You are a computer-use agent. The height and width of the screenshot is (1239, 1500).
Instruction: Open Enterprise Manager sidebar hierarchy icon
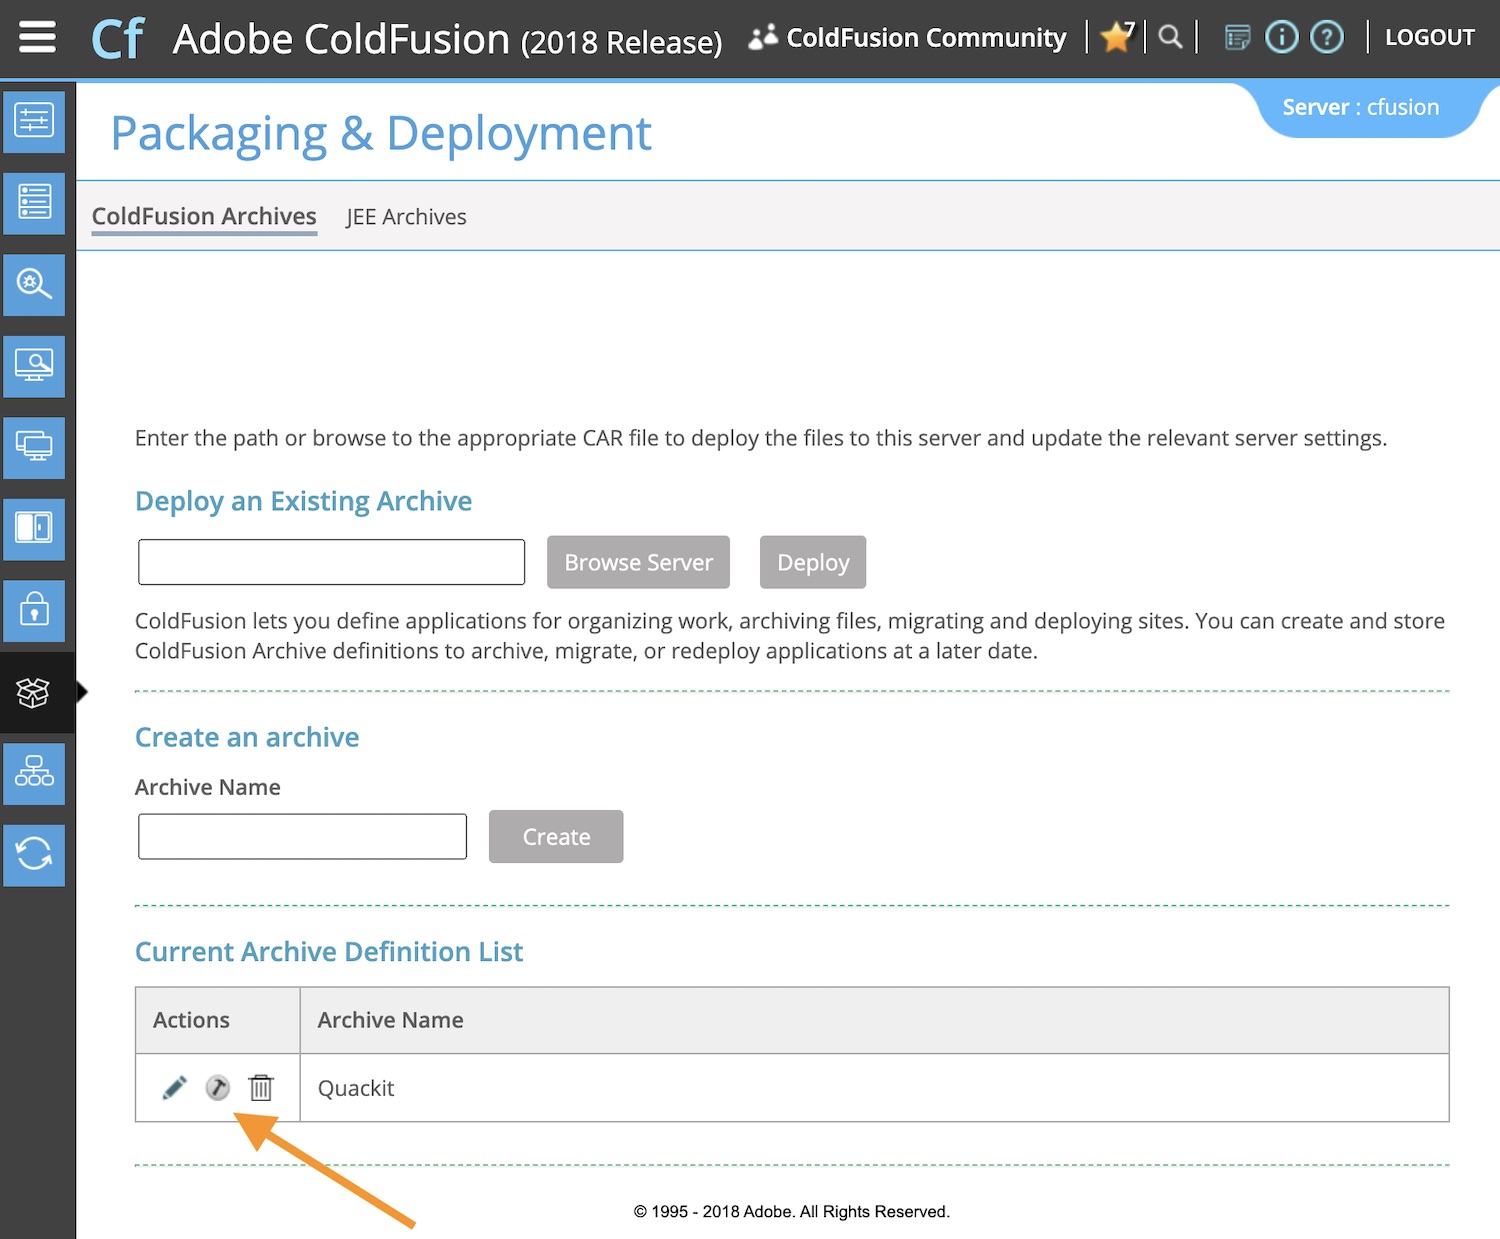tap(34, 773)
